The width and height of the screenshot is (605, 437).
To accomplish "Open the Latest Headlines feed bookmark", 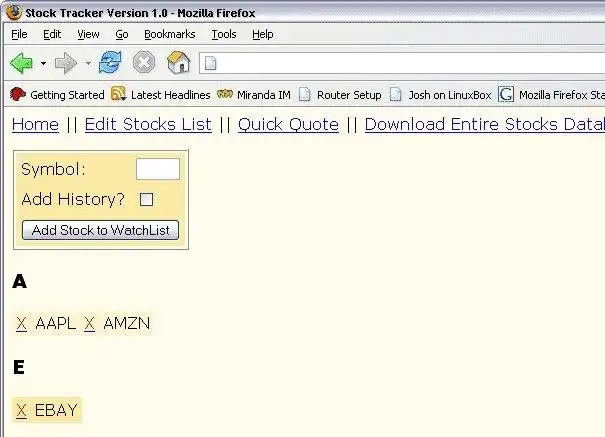I will tap(161, 94).
